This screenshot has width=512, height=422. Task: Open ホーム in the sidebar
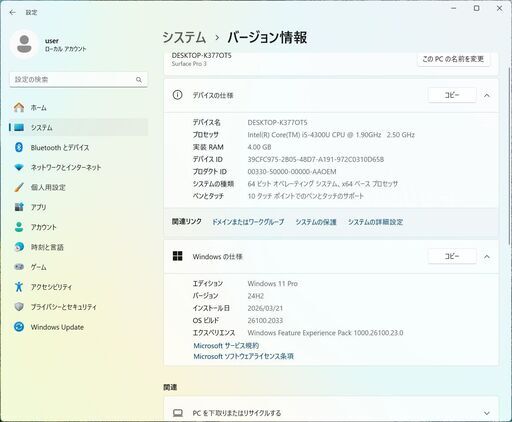click(78, 107)
